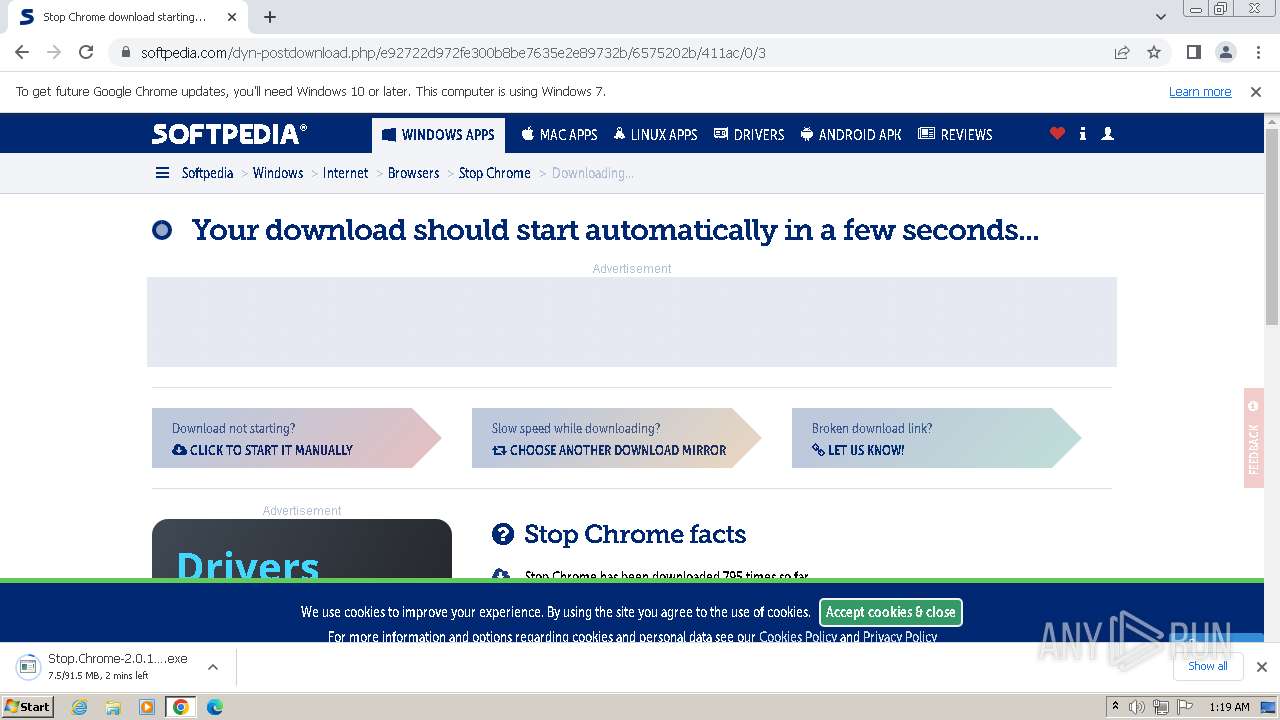Image resolution: width=1280 pixels, height=720 pixels.
Task: Select the Linux Apps tab
Action: tap(655, 134)
